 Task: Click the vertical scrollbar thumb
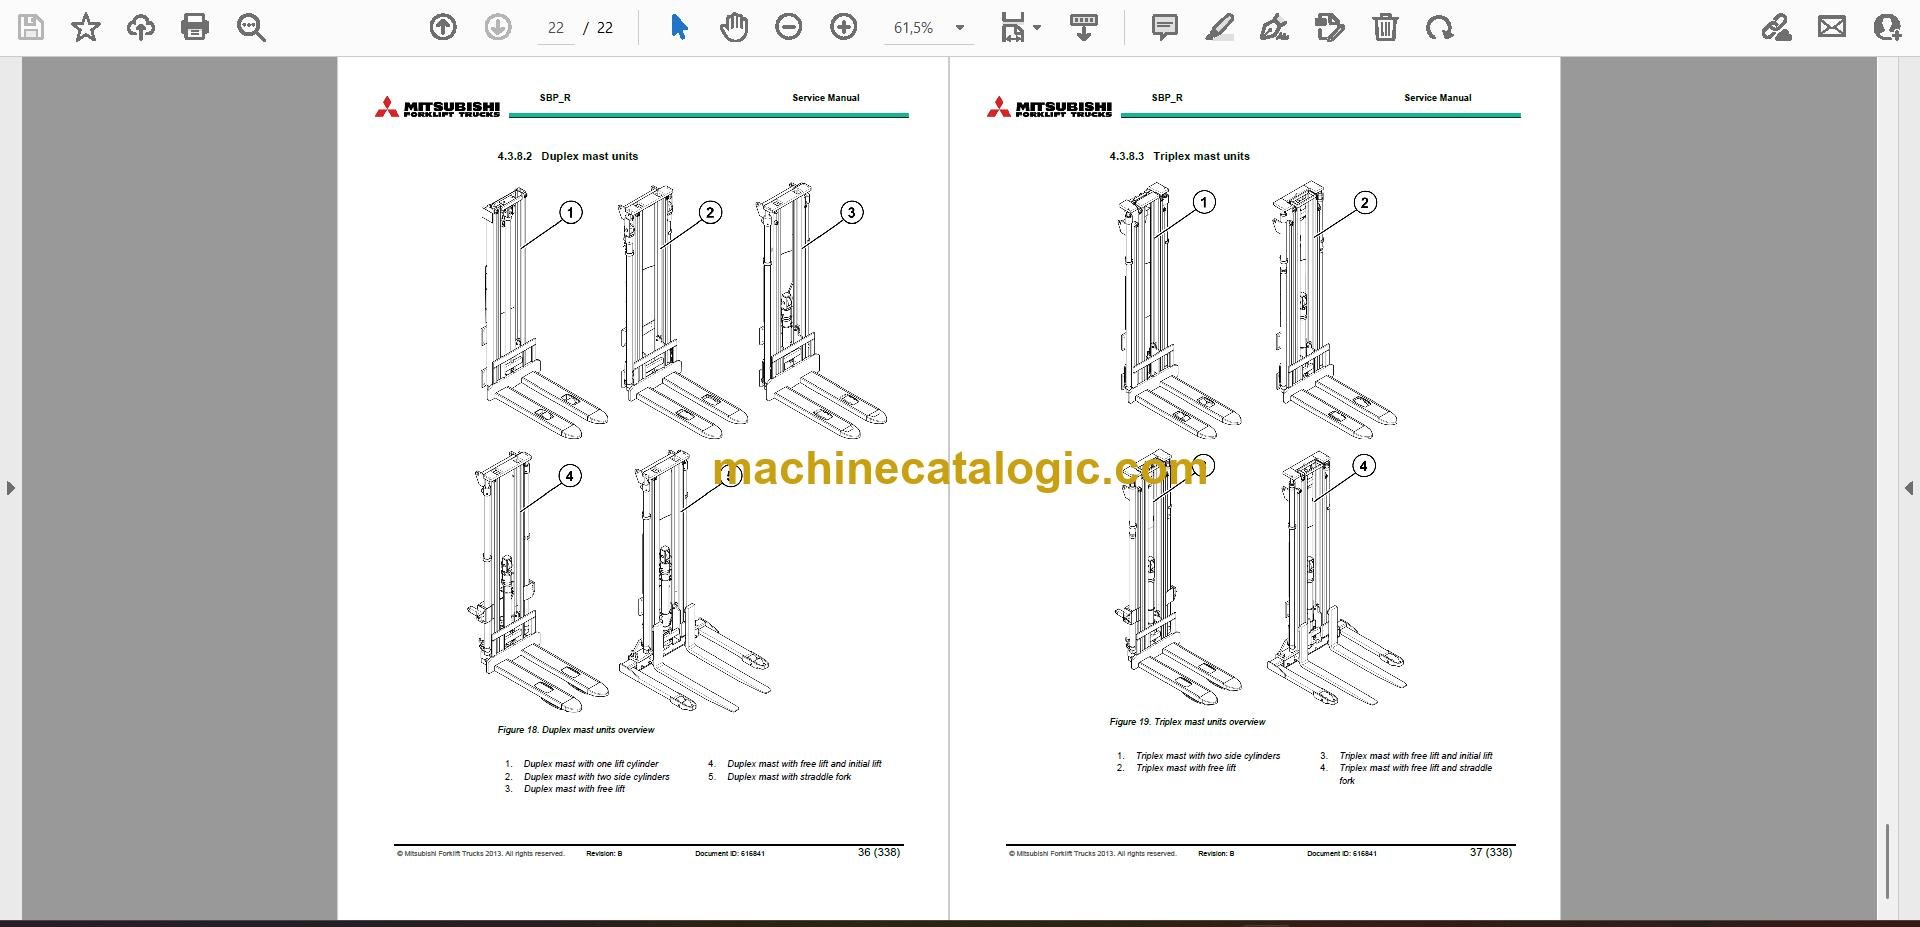coord(1887,861)
